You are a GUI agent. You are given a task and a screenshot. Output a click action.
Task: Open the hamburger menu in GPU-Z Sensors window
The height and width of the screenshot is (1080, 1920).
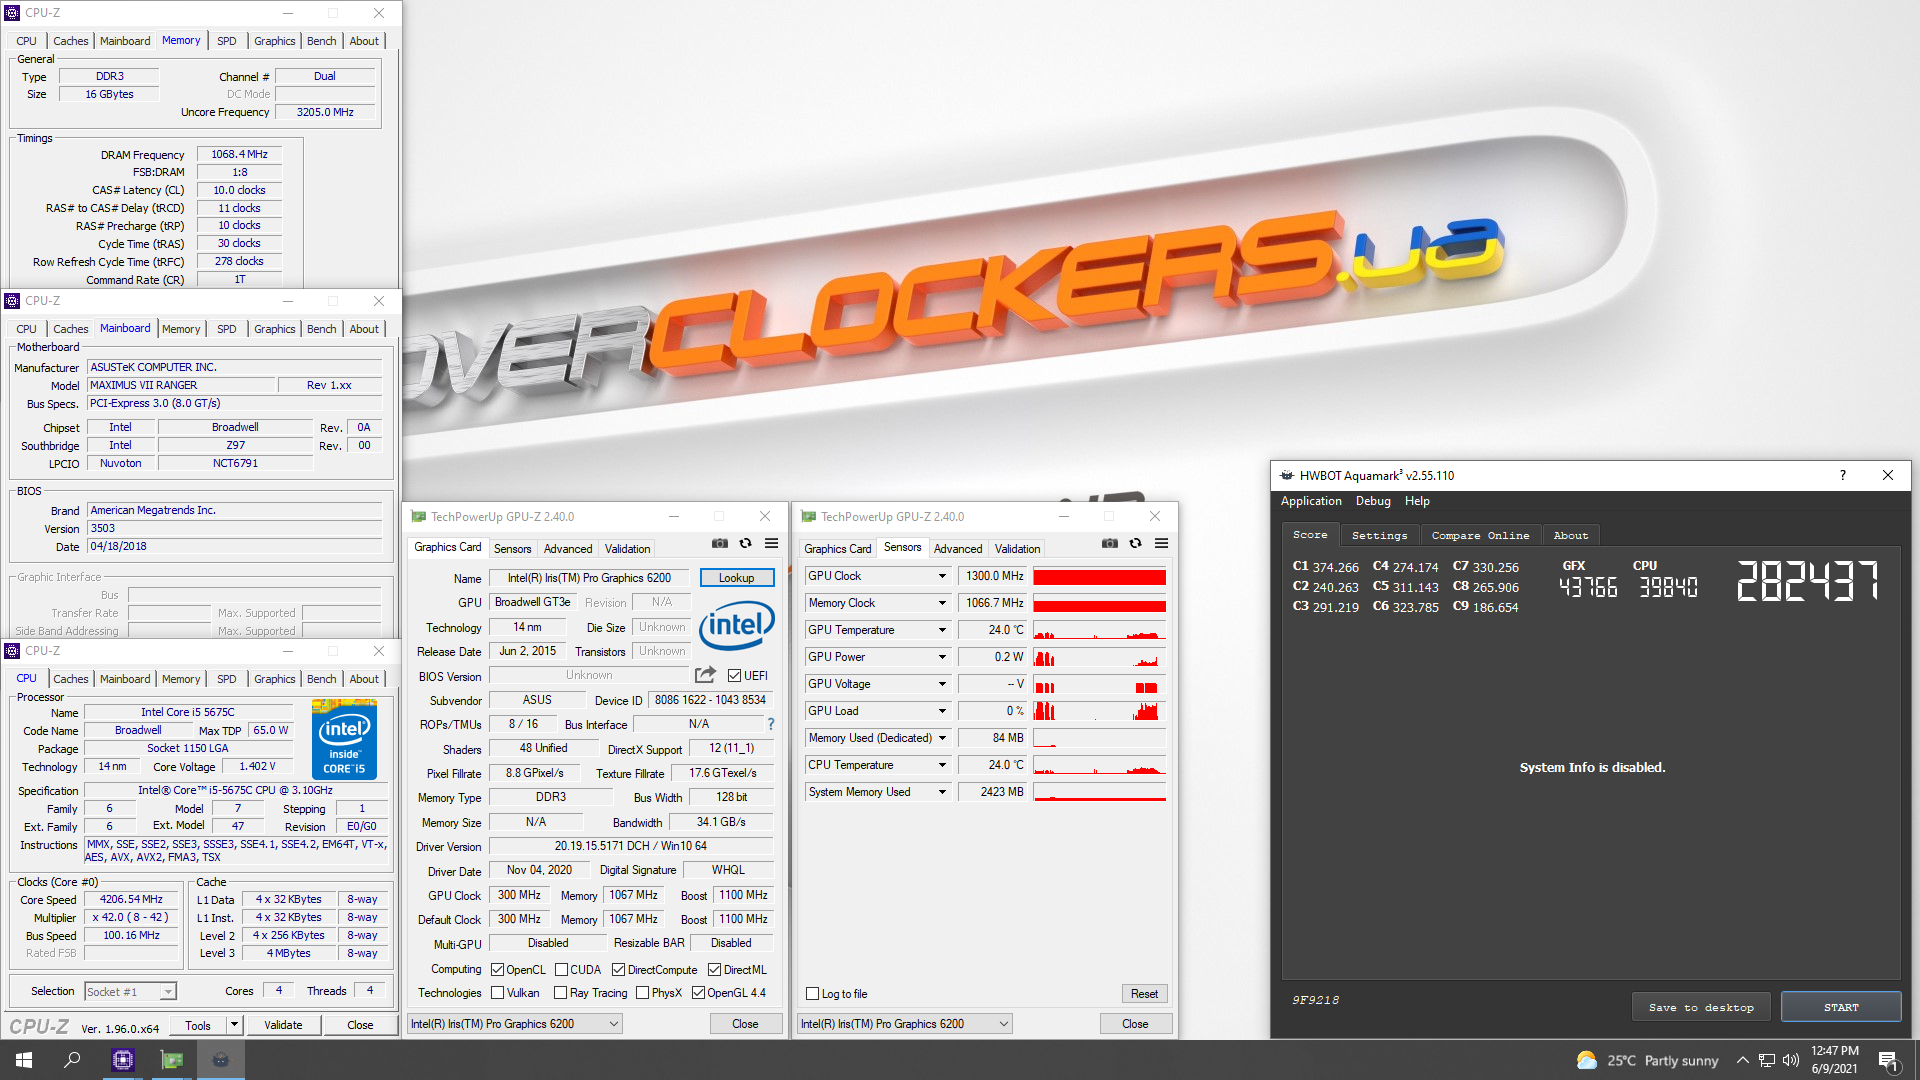[1162, 544]
